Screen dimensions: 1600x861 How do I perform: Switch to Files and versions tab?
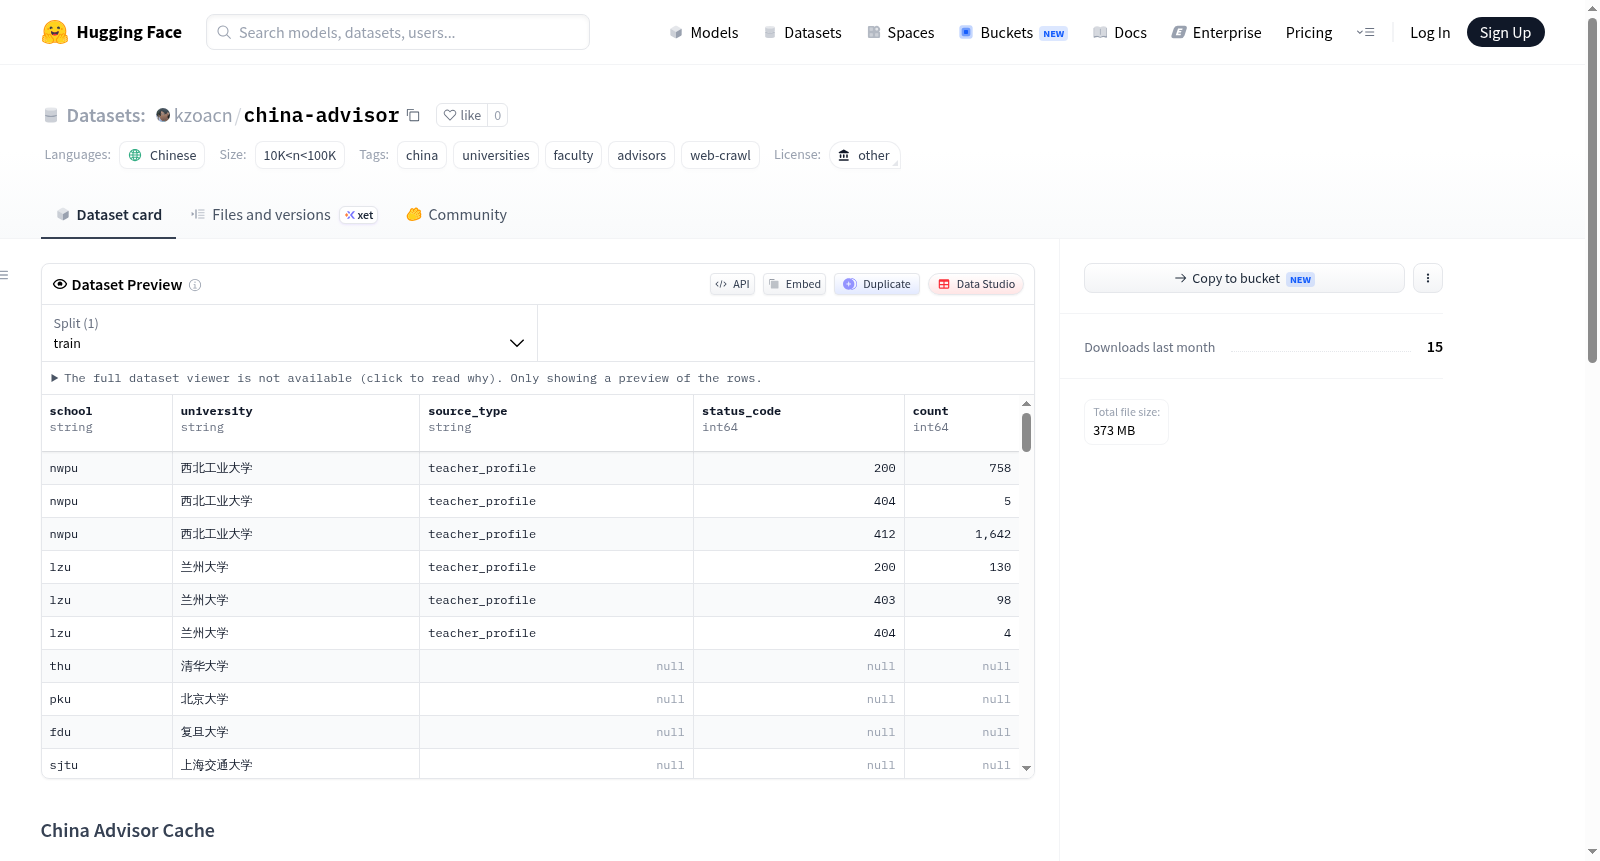coord(284,215)
